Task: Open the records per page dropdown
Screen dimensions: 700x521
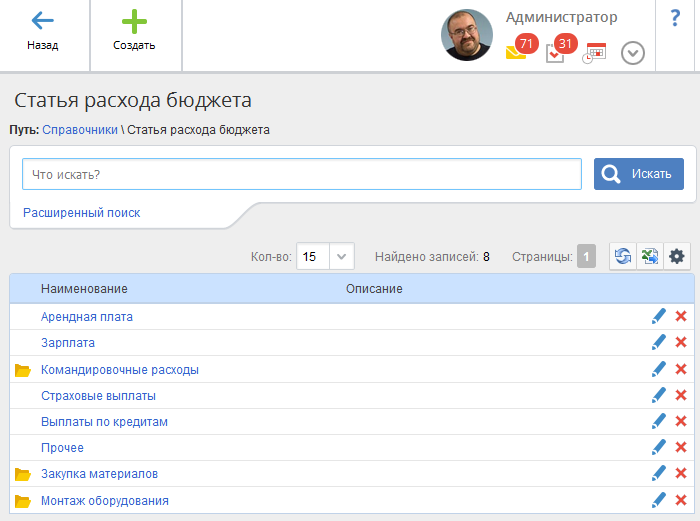Action: coord(342,257)
